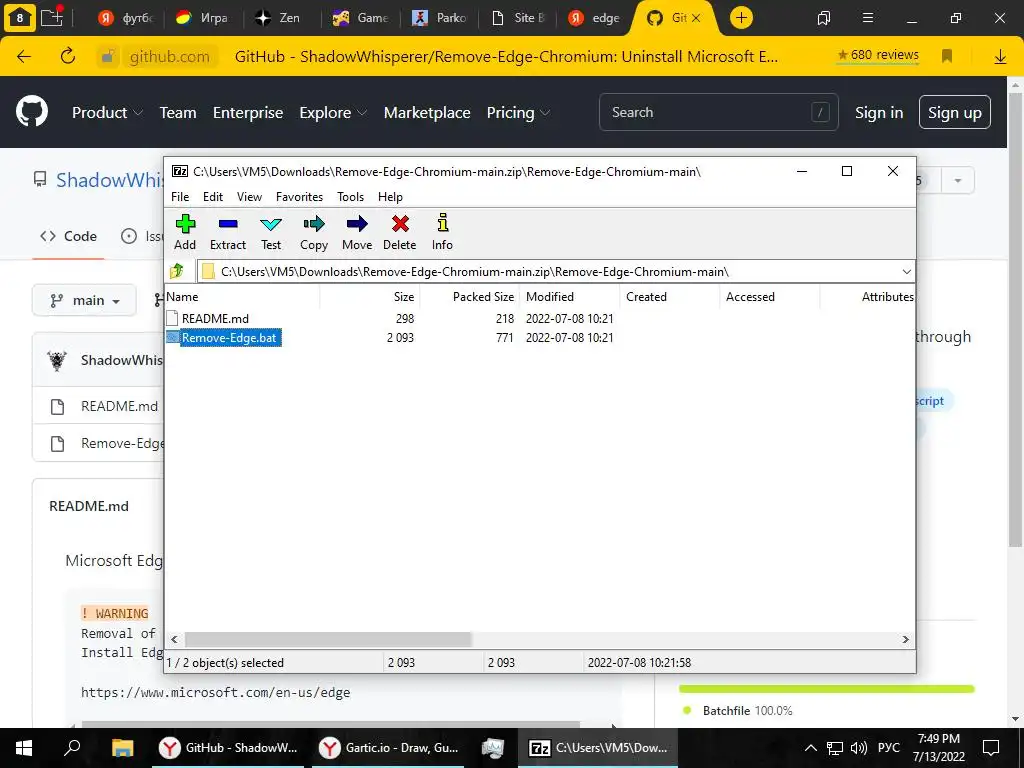Click the 7-Zip address path field

click(549, 272)
